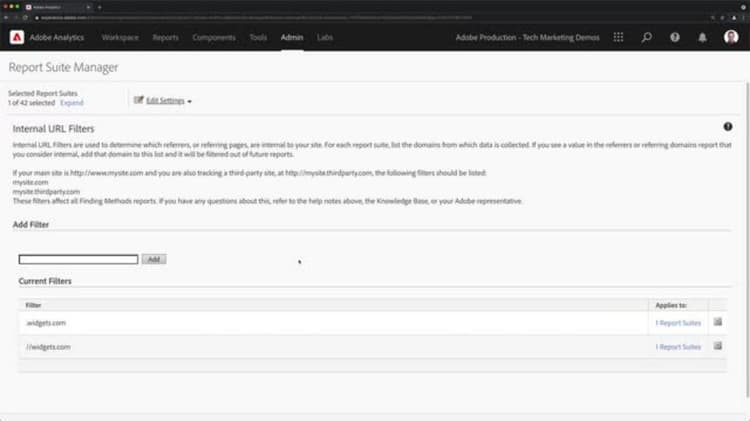The width and height of the screenshot is (750, 421).
Task: Open the Tools menu
Action: tap(258, 37)
